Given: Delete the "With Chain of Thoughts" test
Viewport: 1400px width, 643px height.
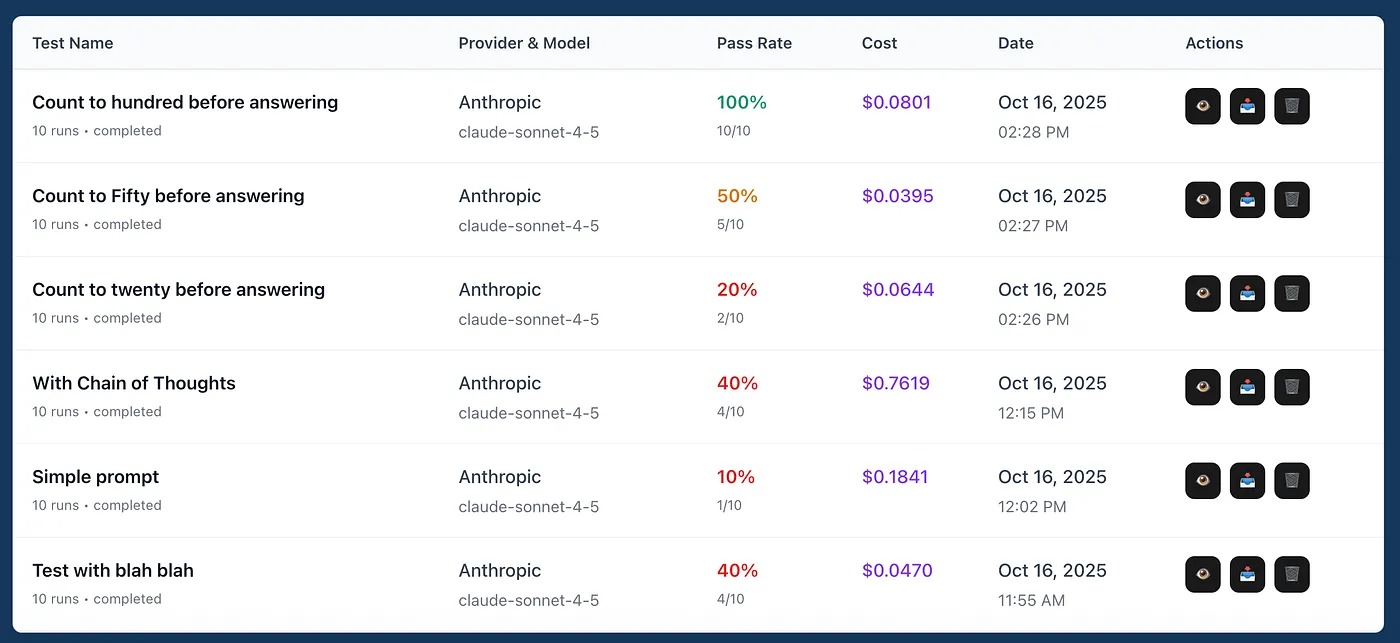Looking at the screenshot, I should click(x=1292, y=387).
